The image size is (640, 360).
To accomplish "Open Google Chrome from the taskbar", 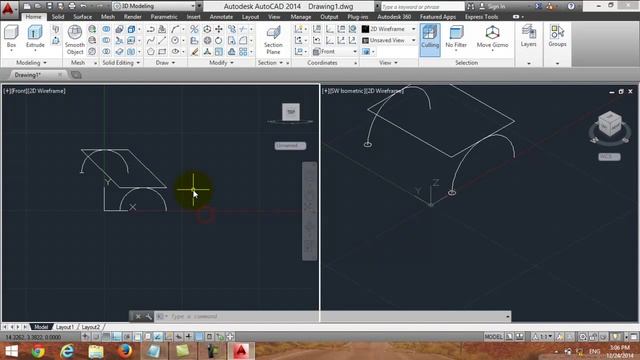I will (x=38, y=351).
